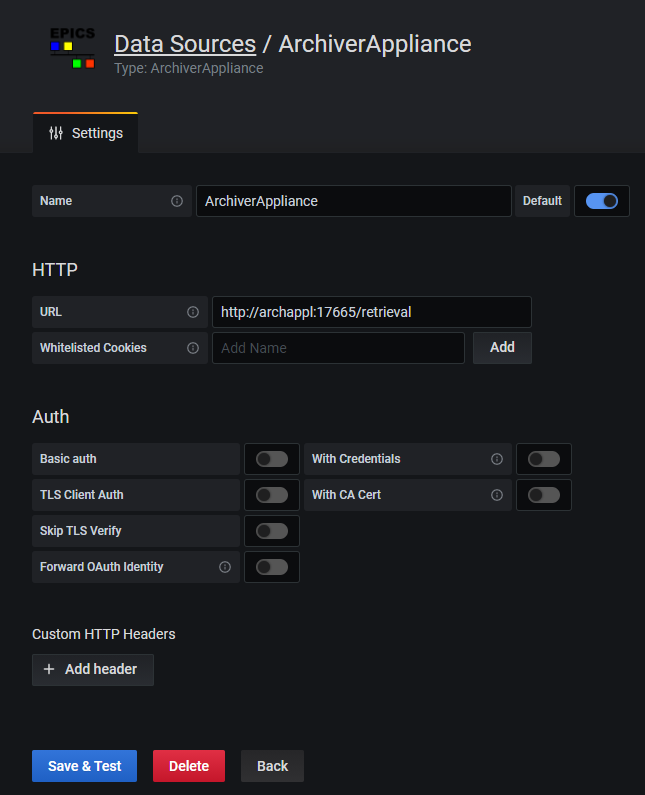
Task: Enable the Basic auth toggle
Action: tap(272, 459)
